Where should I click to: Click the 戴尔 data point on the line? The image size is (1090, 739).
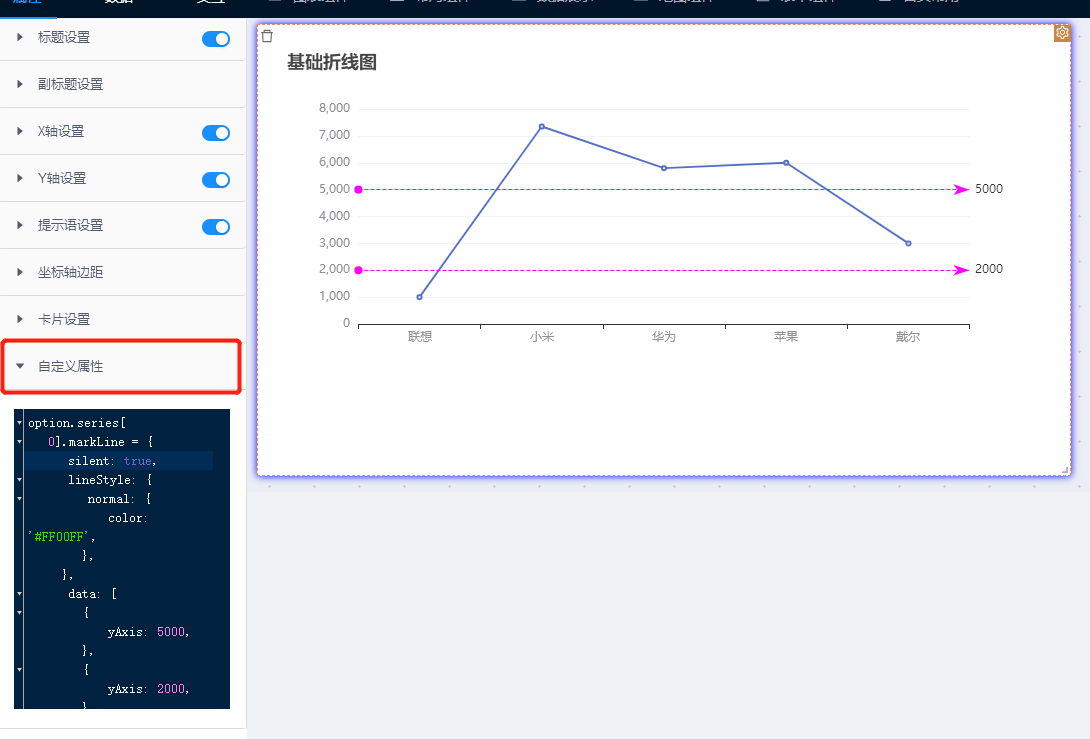coord(909,243)
